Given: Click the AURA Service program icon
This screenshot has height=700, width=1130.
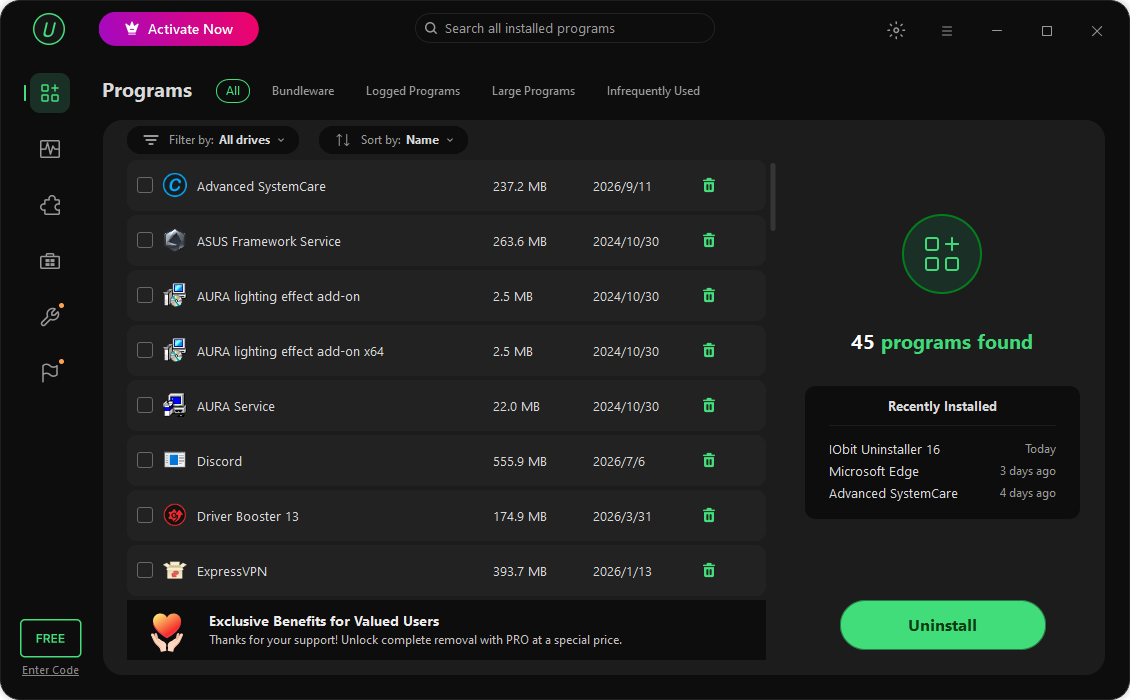Looking at the screenshot, I should tap(174, 405).
